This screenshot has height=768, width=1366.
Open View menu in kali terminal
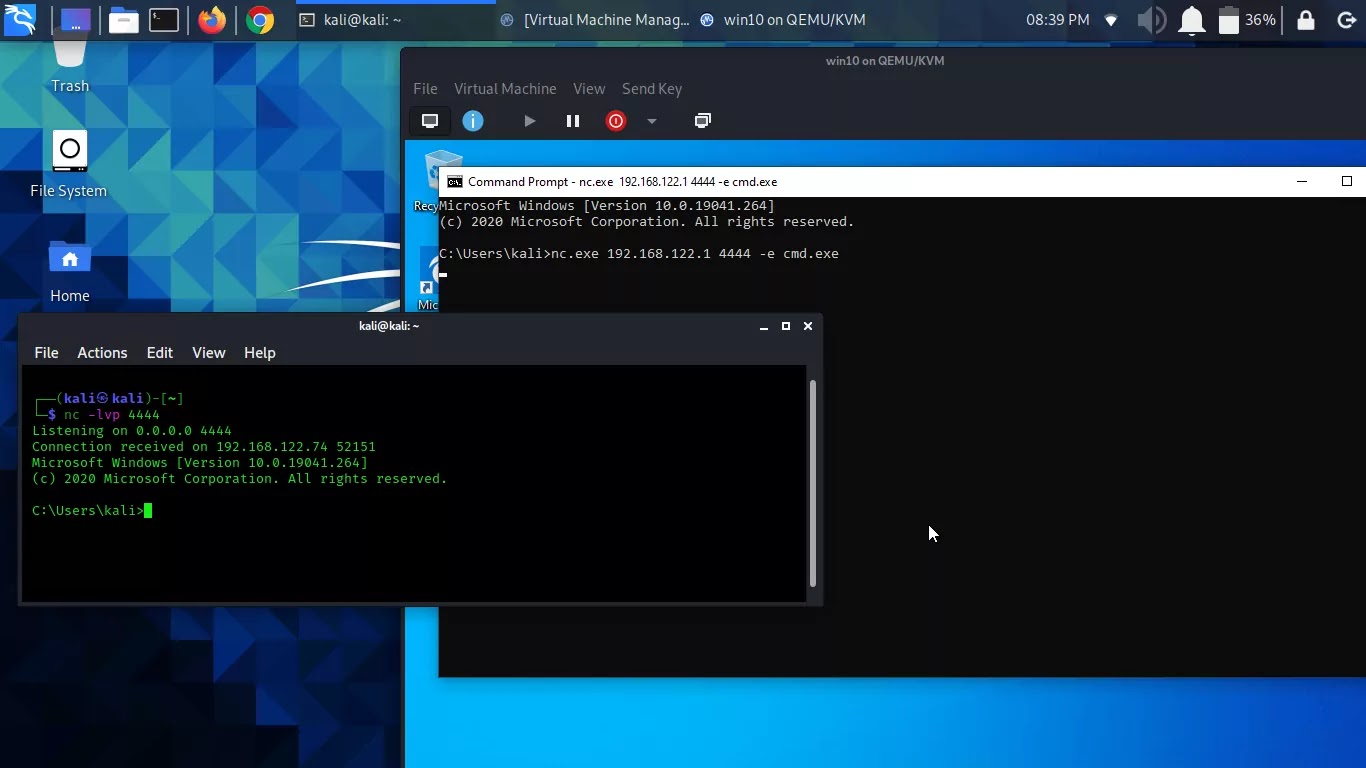tap(208, 353)
